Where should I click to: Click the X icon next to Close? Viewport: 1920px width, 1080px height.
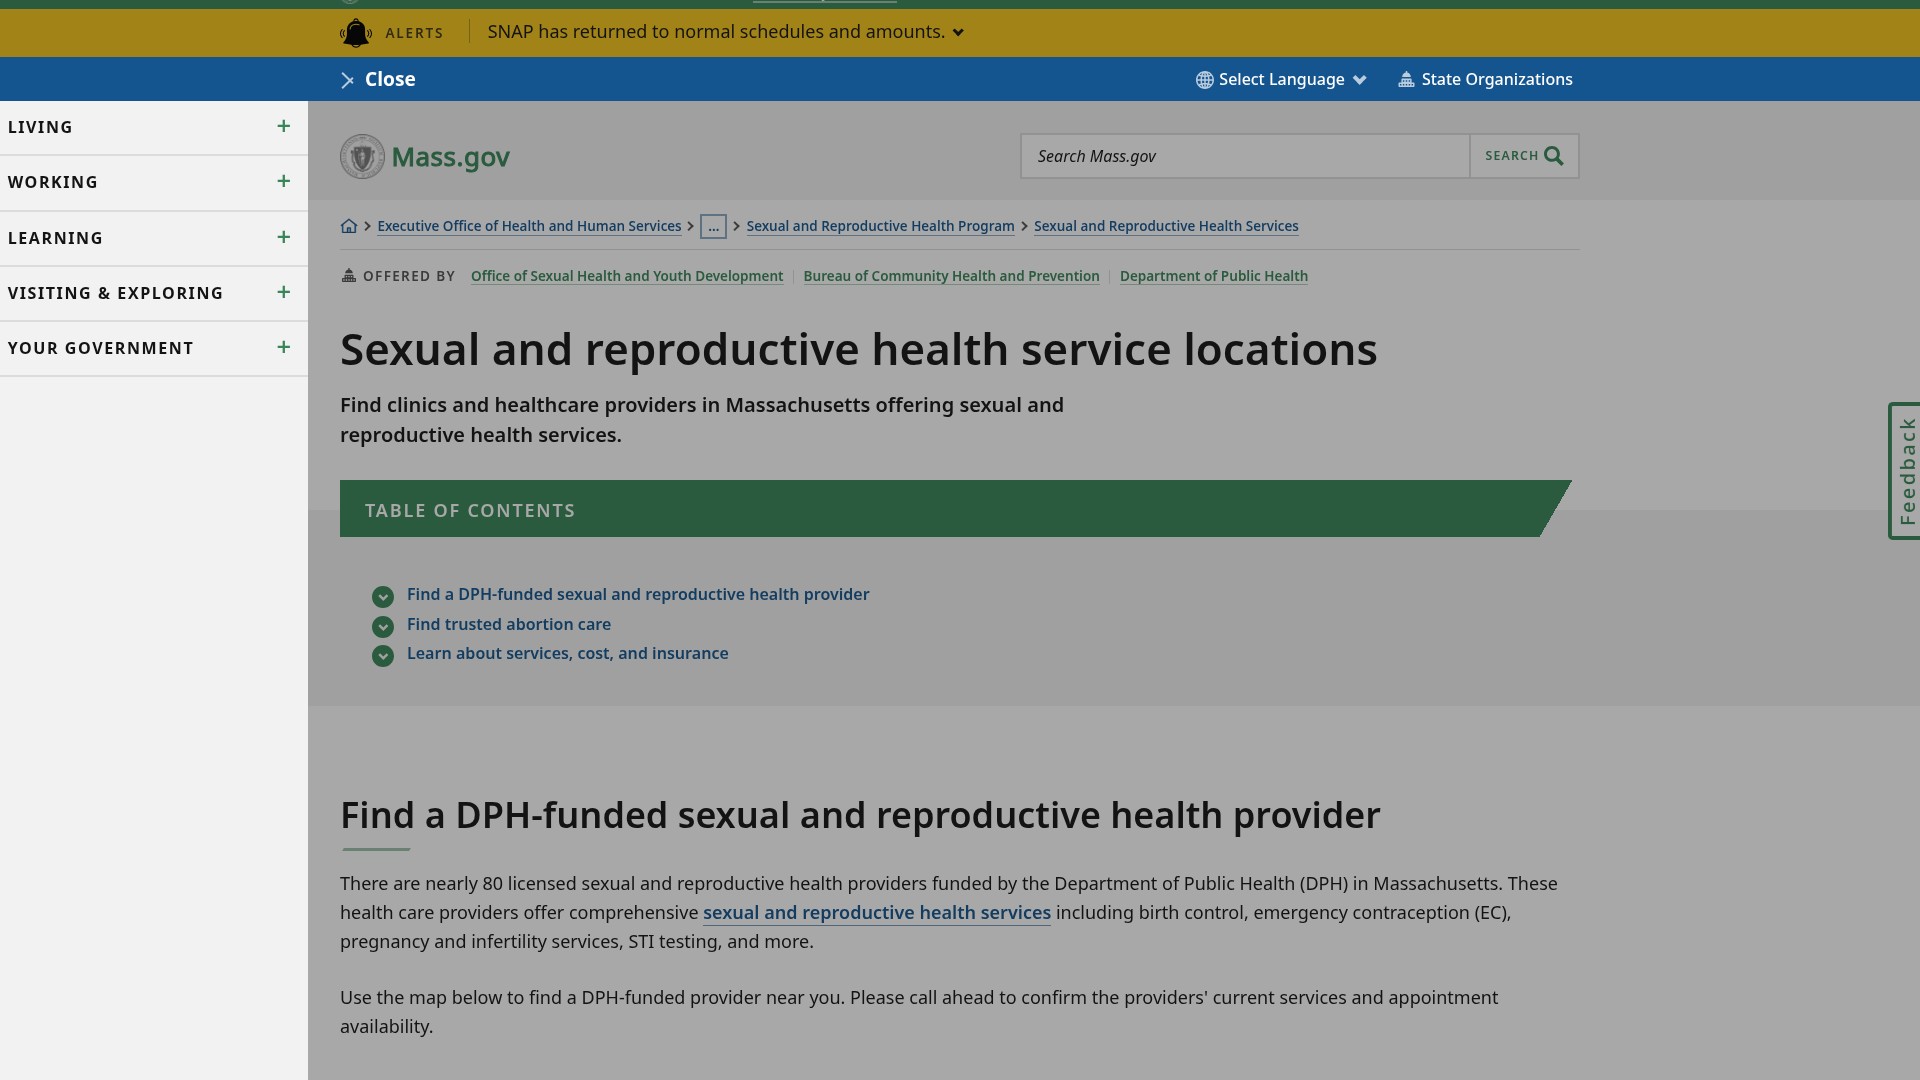[x=347, y=81]
